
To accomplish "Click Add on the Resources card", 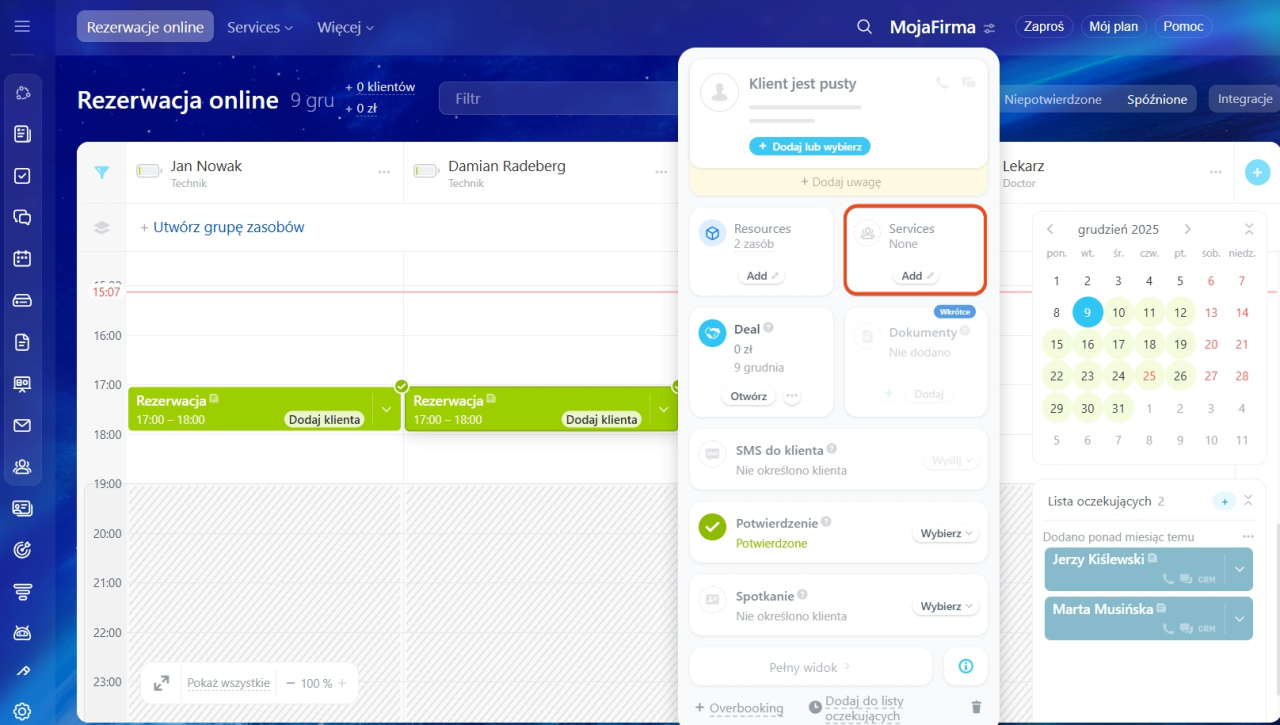I will coord(762,276).
